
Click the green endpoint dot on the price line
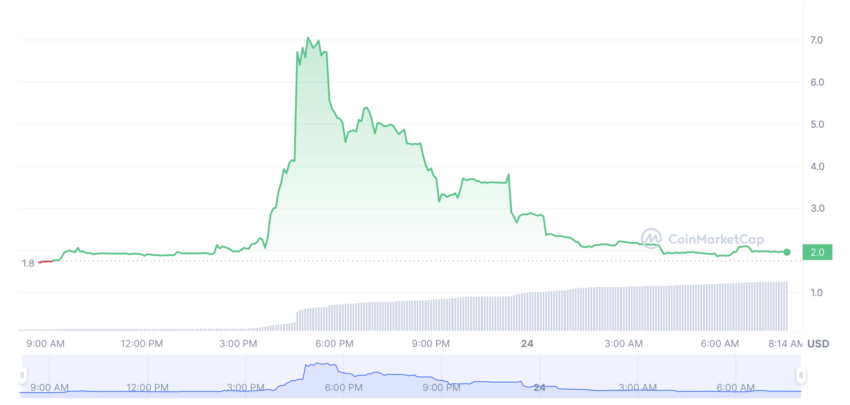coord(787,252)
